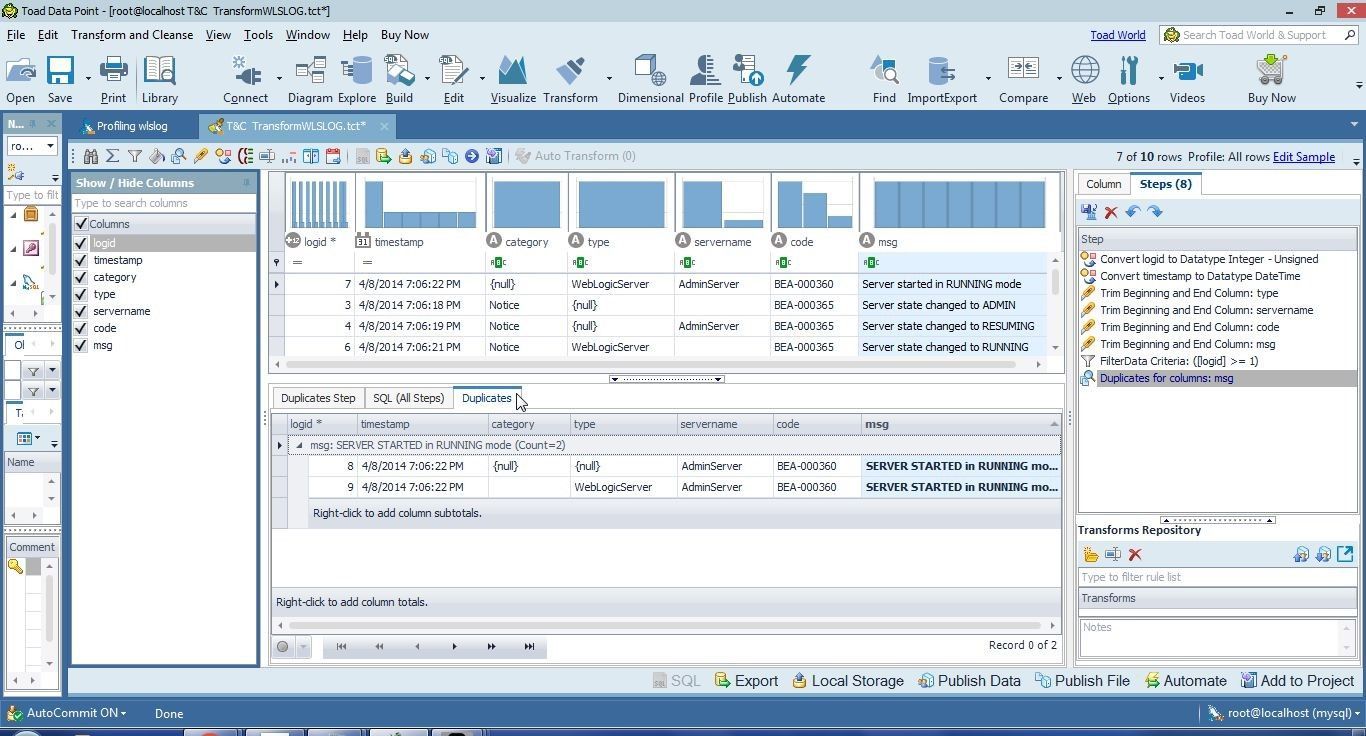This screenshot has height=736, width=1366.
Task: Open AutoCommit ON dropdown in status bar
Action: pyautogui.click(x=76, y=713)
